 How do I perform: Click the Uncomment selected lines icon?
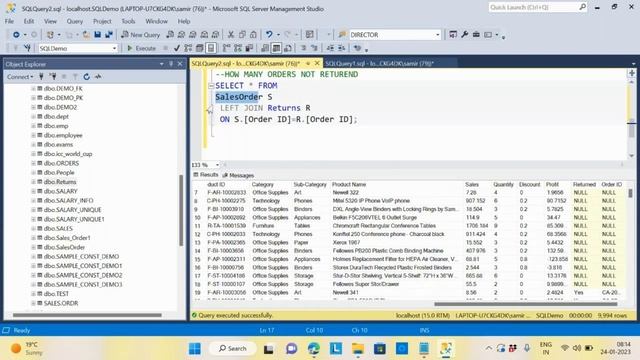tap(314, 48)
